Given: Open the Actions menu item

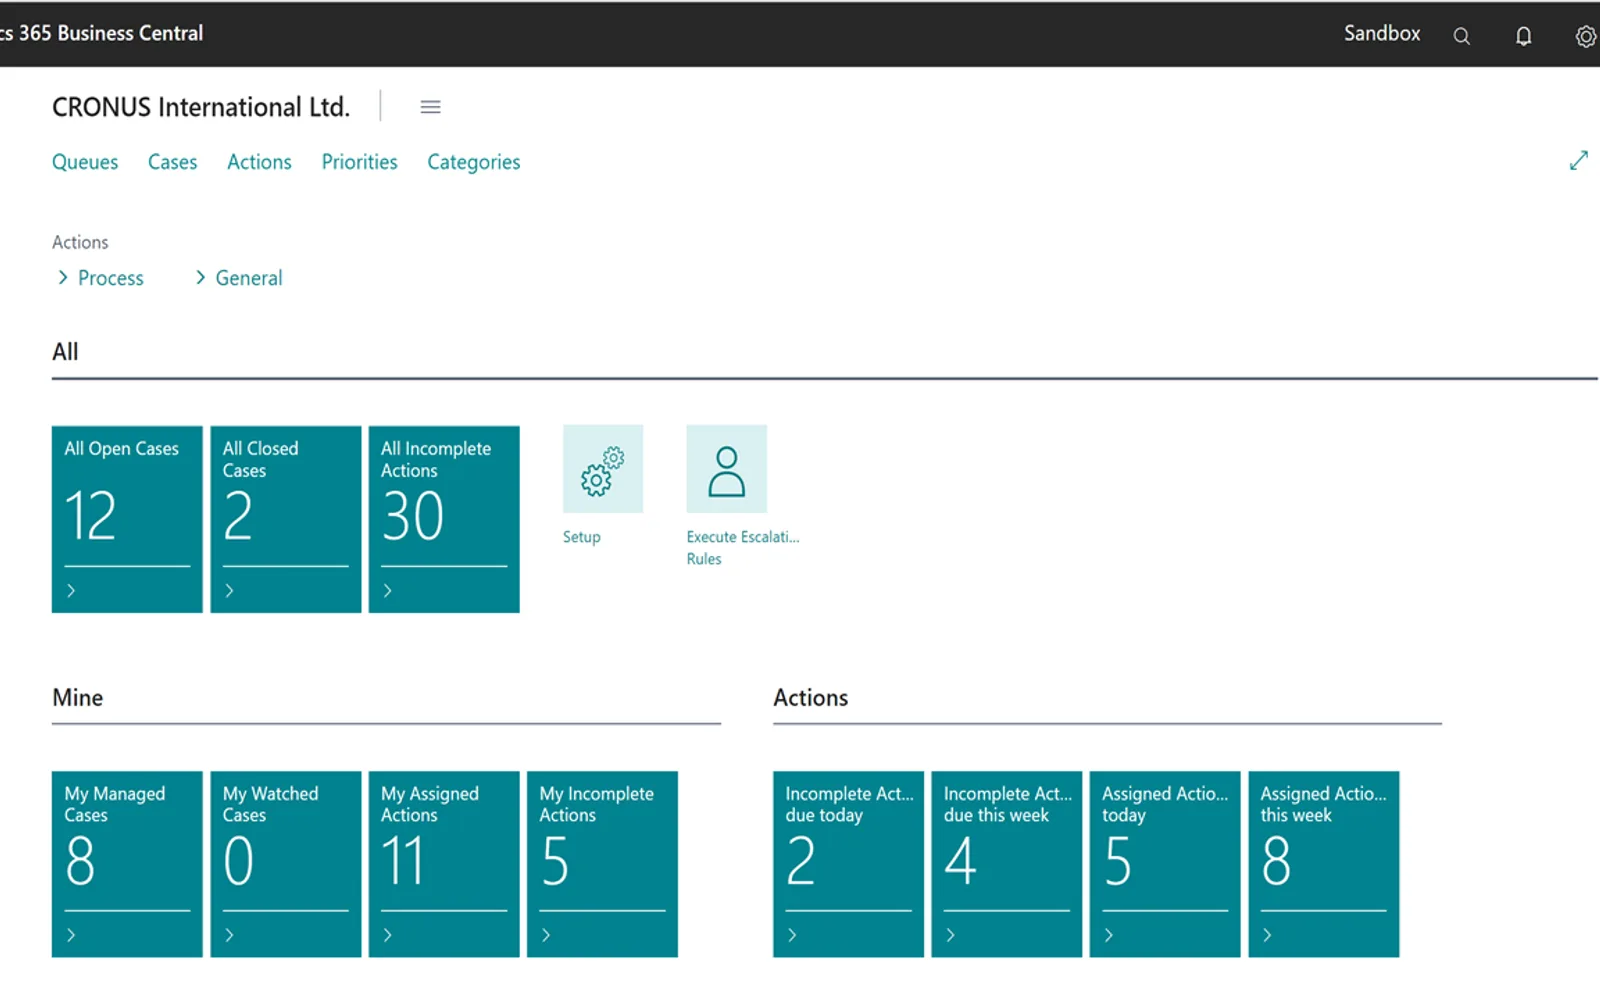Looking at the screenshot, I should [x=259, y=162].
